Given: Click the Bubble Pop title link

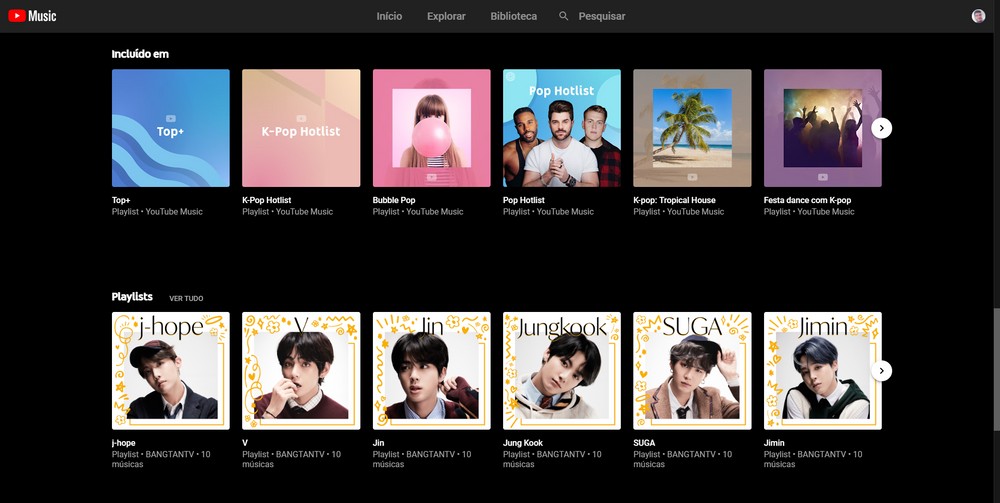Looking at the screenshot, I should click(x=394, y=200).
